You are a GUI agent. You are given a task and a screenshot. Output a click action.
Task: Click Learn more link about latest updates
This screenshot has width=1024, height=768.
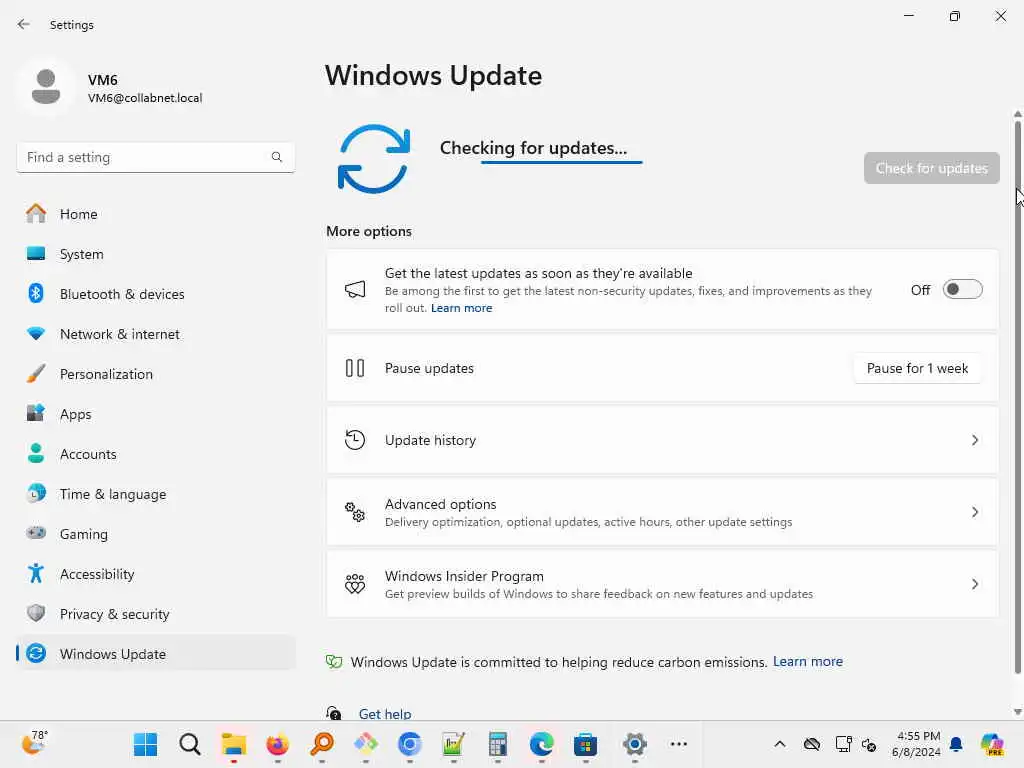(x=461, y=308)
